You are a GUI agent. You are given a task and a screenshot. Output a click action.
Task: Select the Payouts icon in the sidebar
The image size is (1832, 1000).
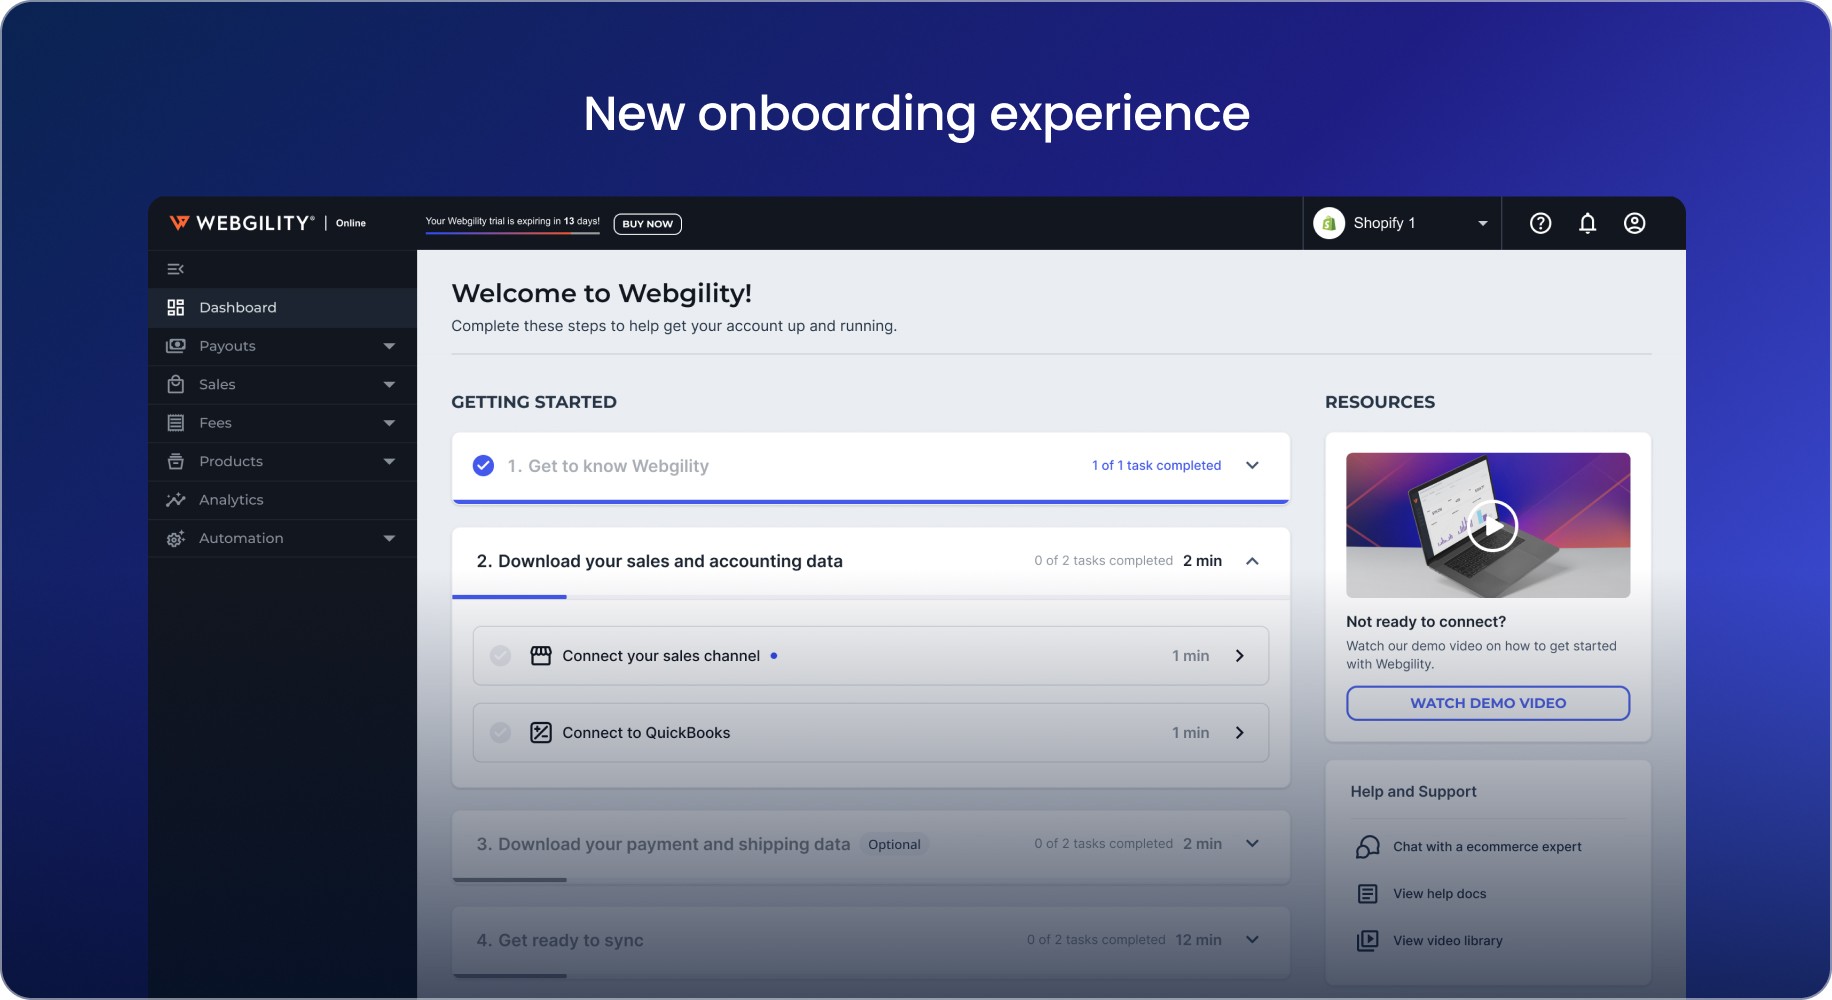click(x=175, y=345)
